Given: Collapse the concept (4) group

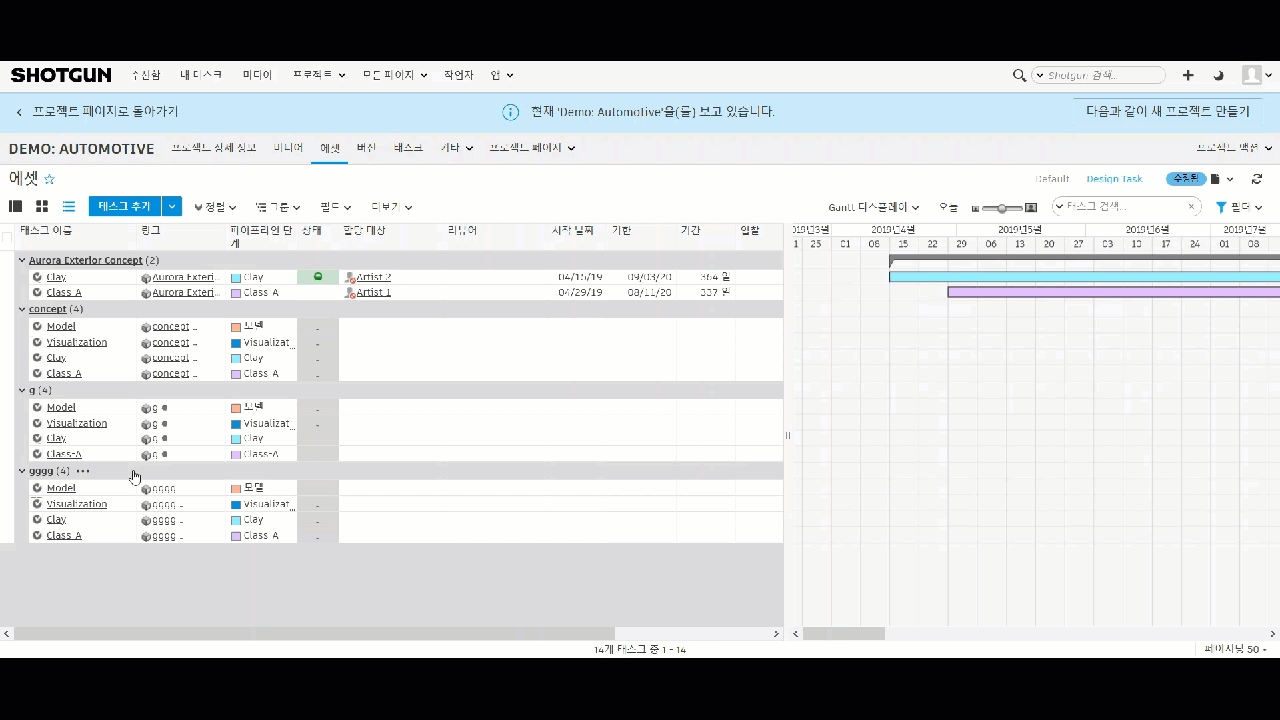Looking at the screenshot, I should pos(22,309).
